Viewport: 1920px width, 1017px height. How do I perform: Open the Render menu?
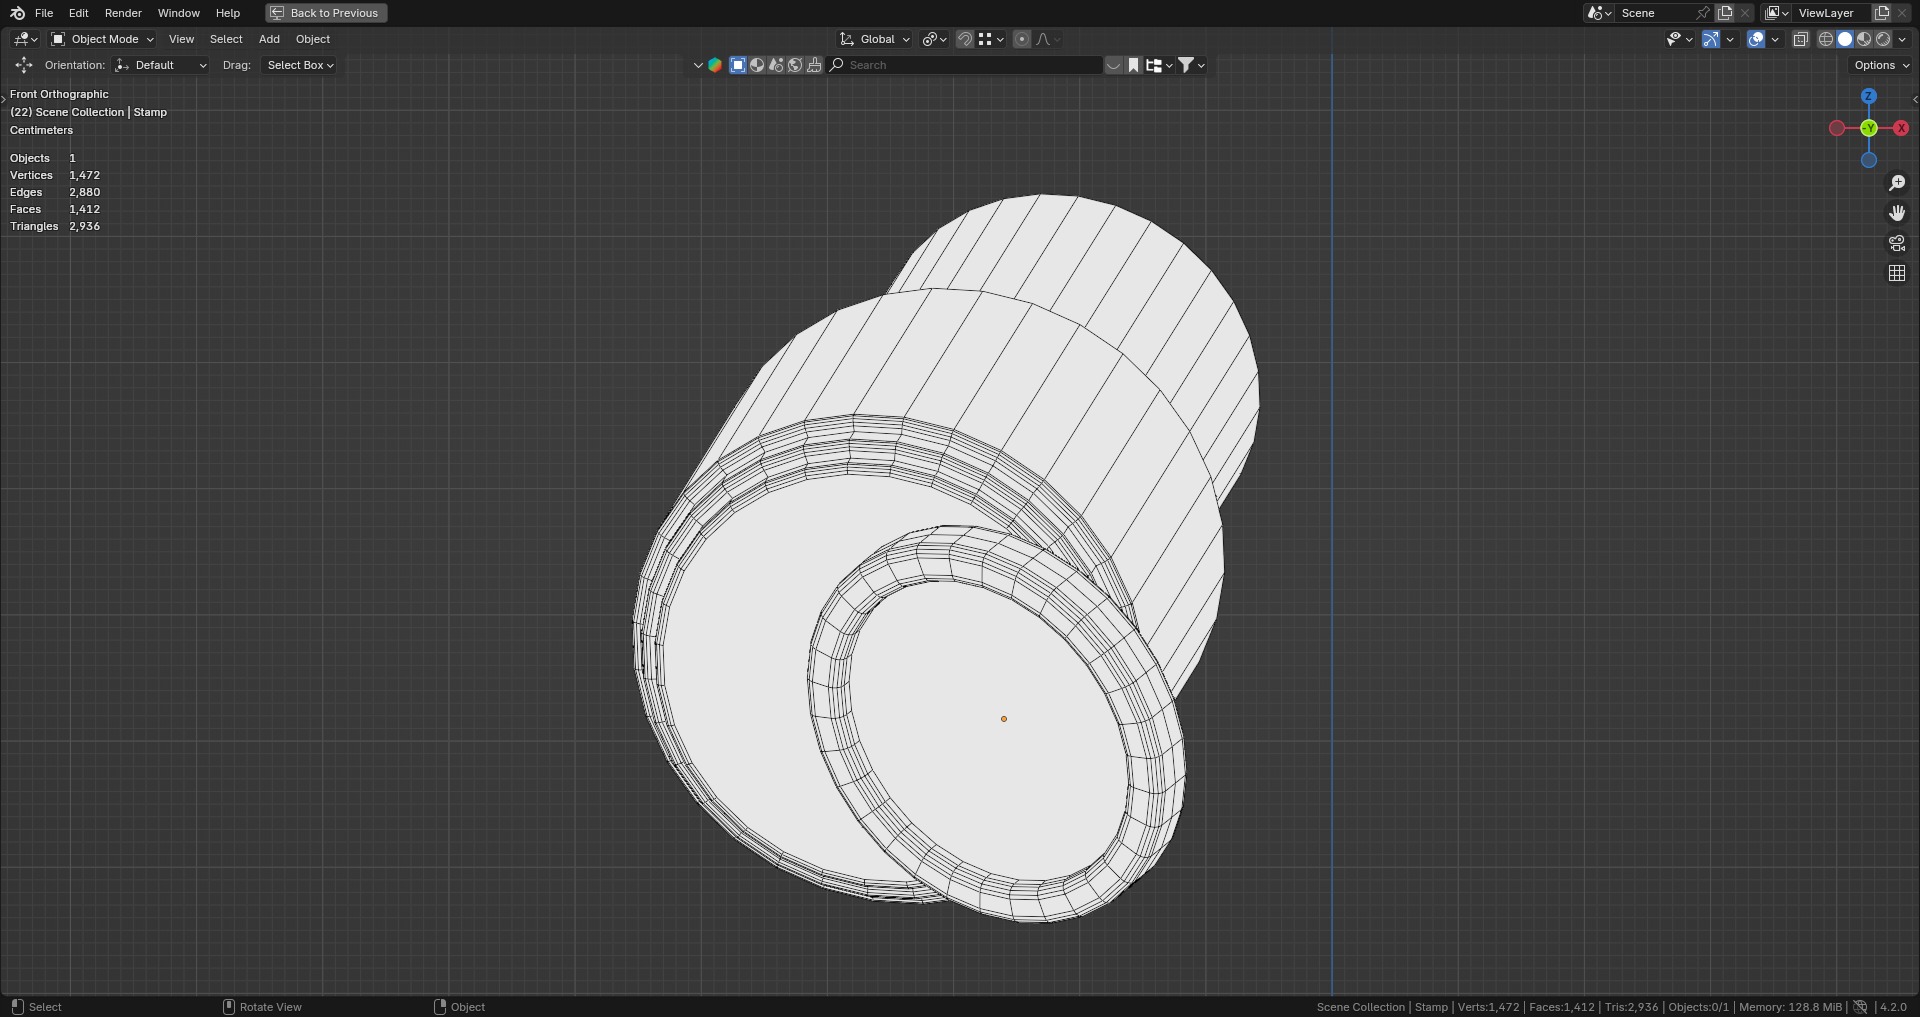pos(123,13)
